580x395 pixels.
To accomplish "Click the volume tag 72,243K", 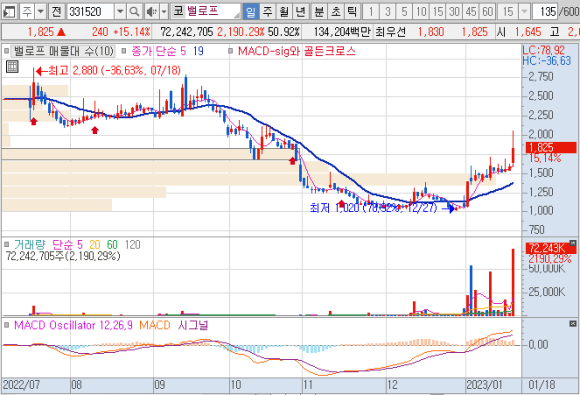I will (x=551, y=248).
